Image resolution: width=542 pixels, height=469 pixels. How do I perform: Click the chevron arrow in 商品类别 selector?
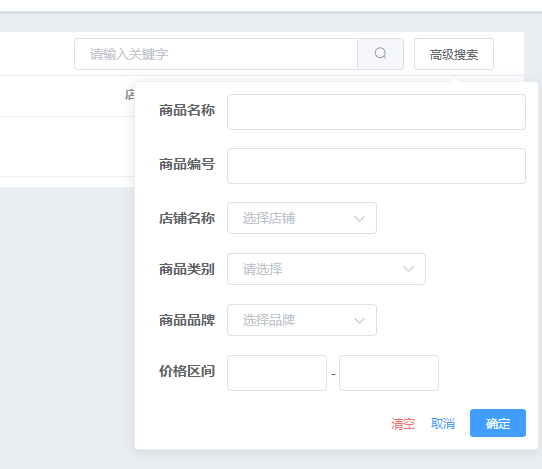point(409,269)
